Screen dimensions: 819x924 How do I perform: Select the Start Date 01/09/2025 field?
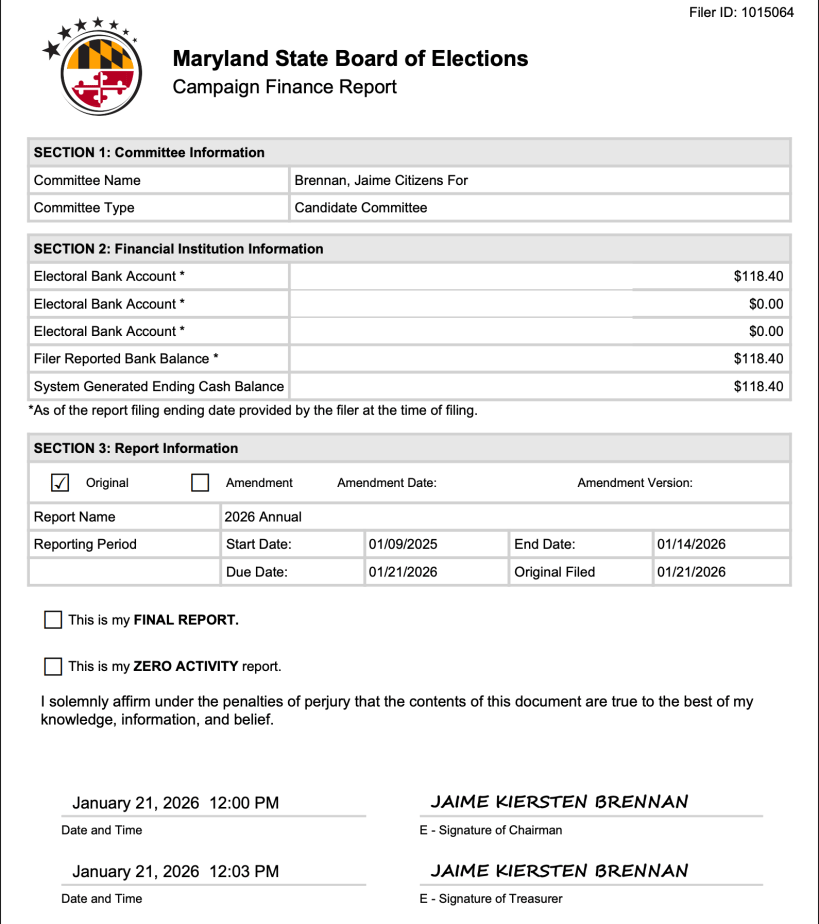pyautogui.click(x=435, y=545)
